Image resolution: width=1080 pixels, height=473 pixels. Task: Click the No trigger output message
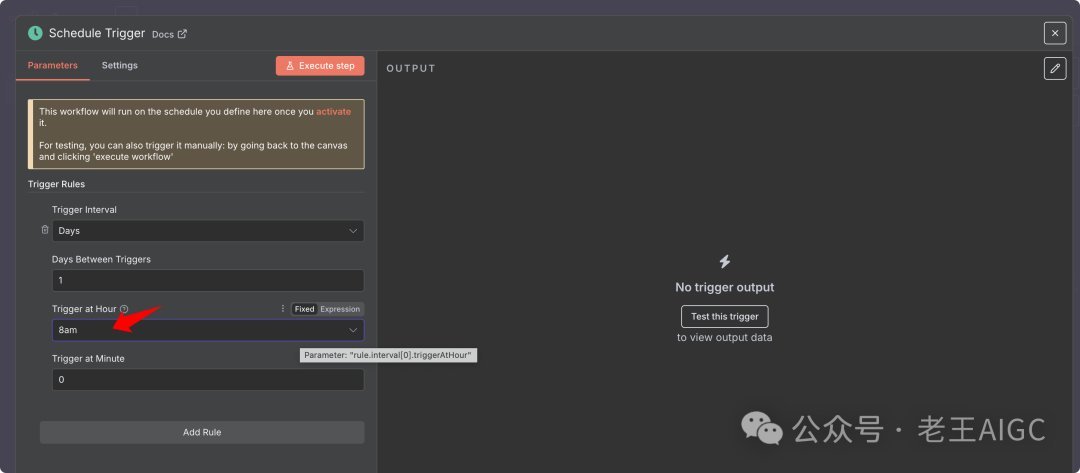(725, 287)
